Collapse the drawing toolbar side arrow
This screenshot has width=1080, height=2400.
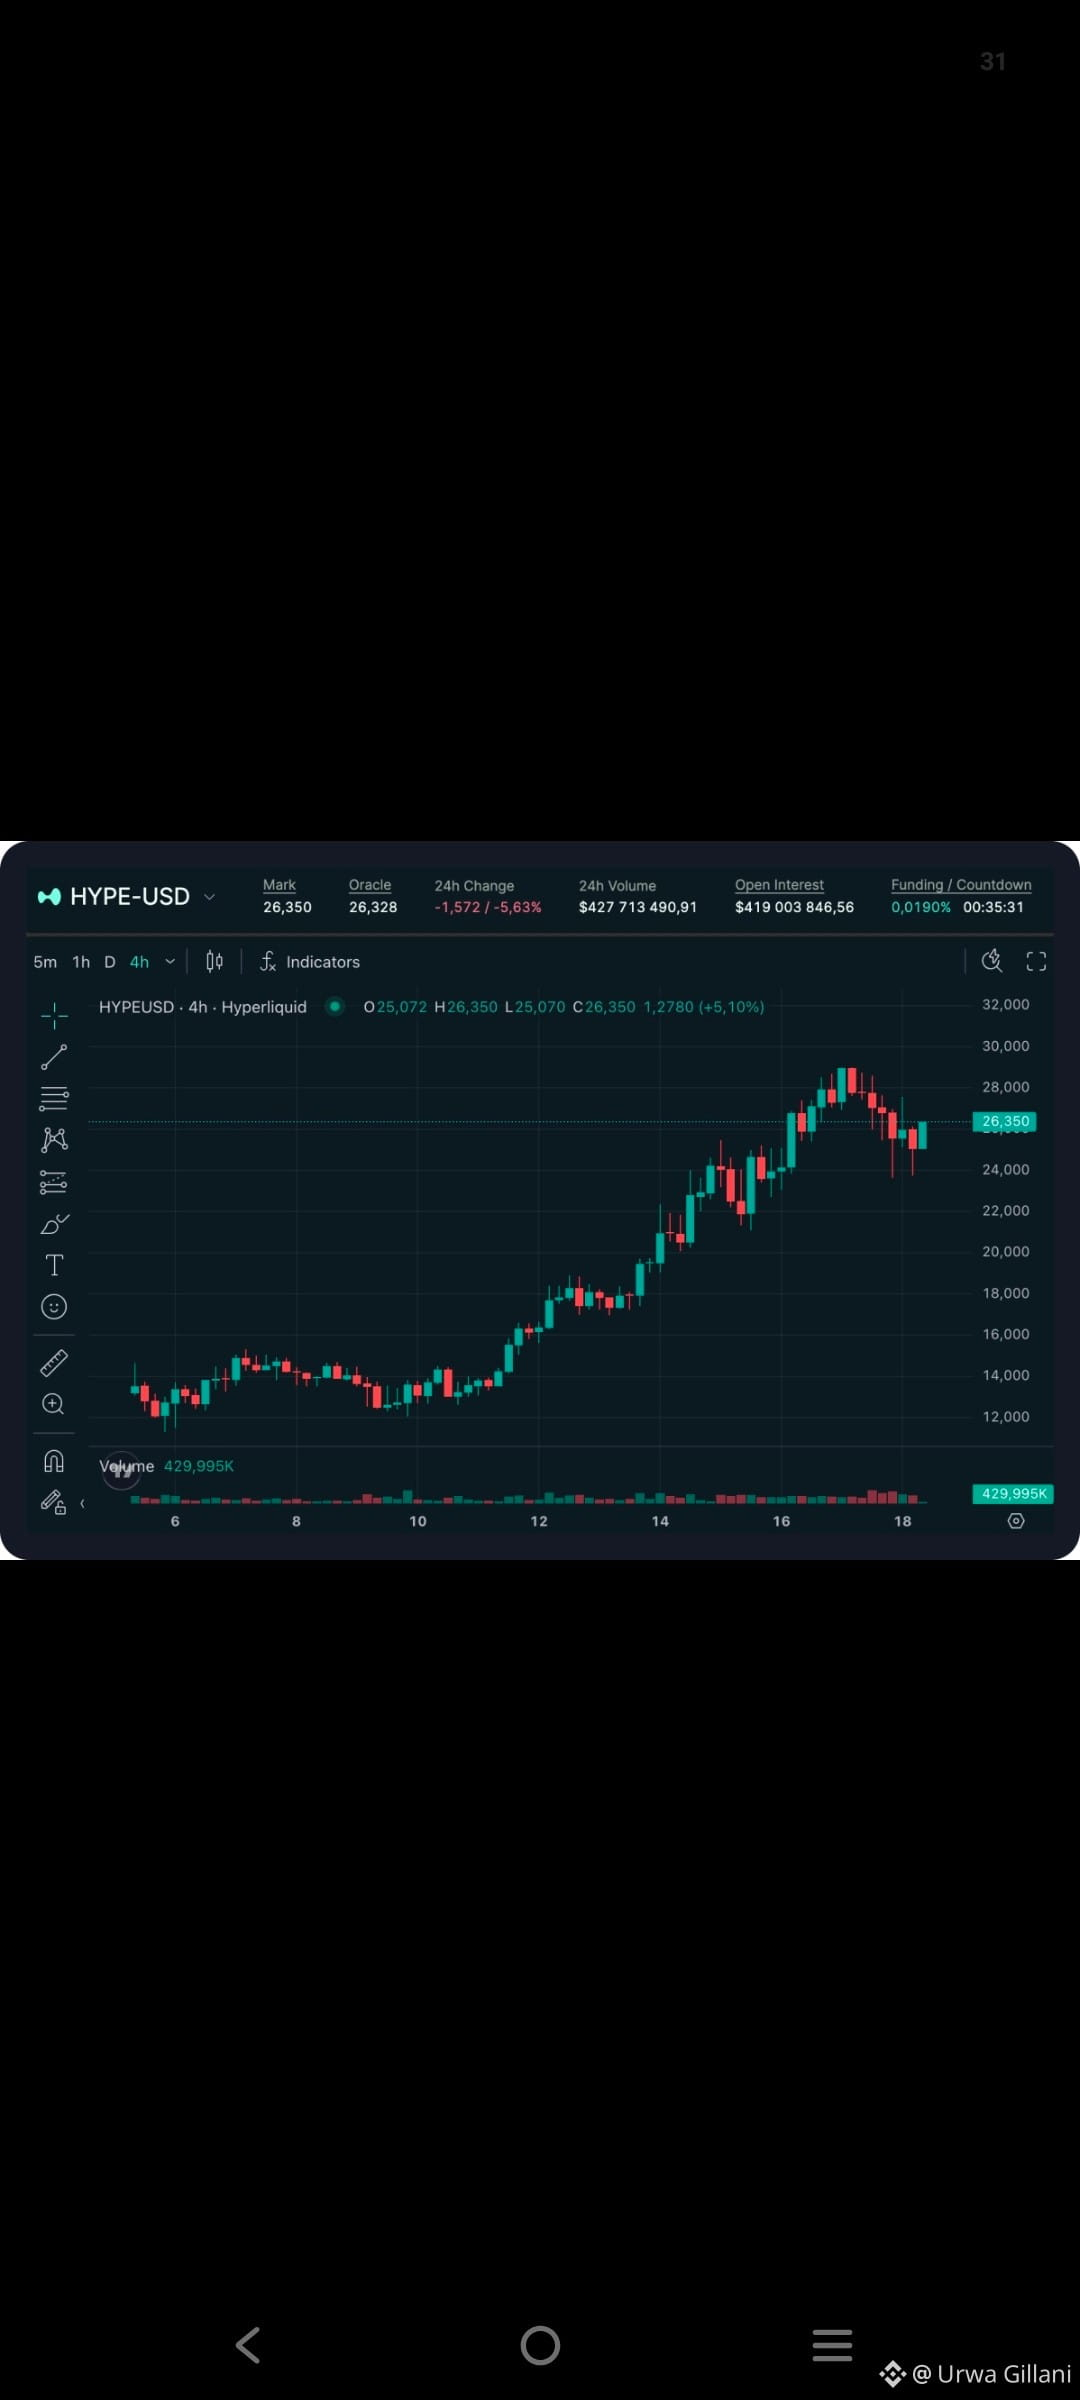tap(82, 1503)
